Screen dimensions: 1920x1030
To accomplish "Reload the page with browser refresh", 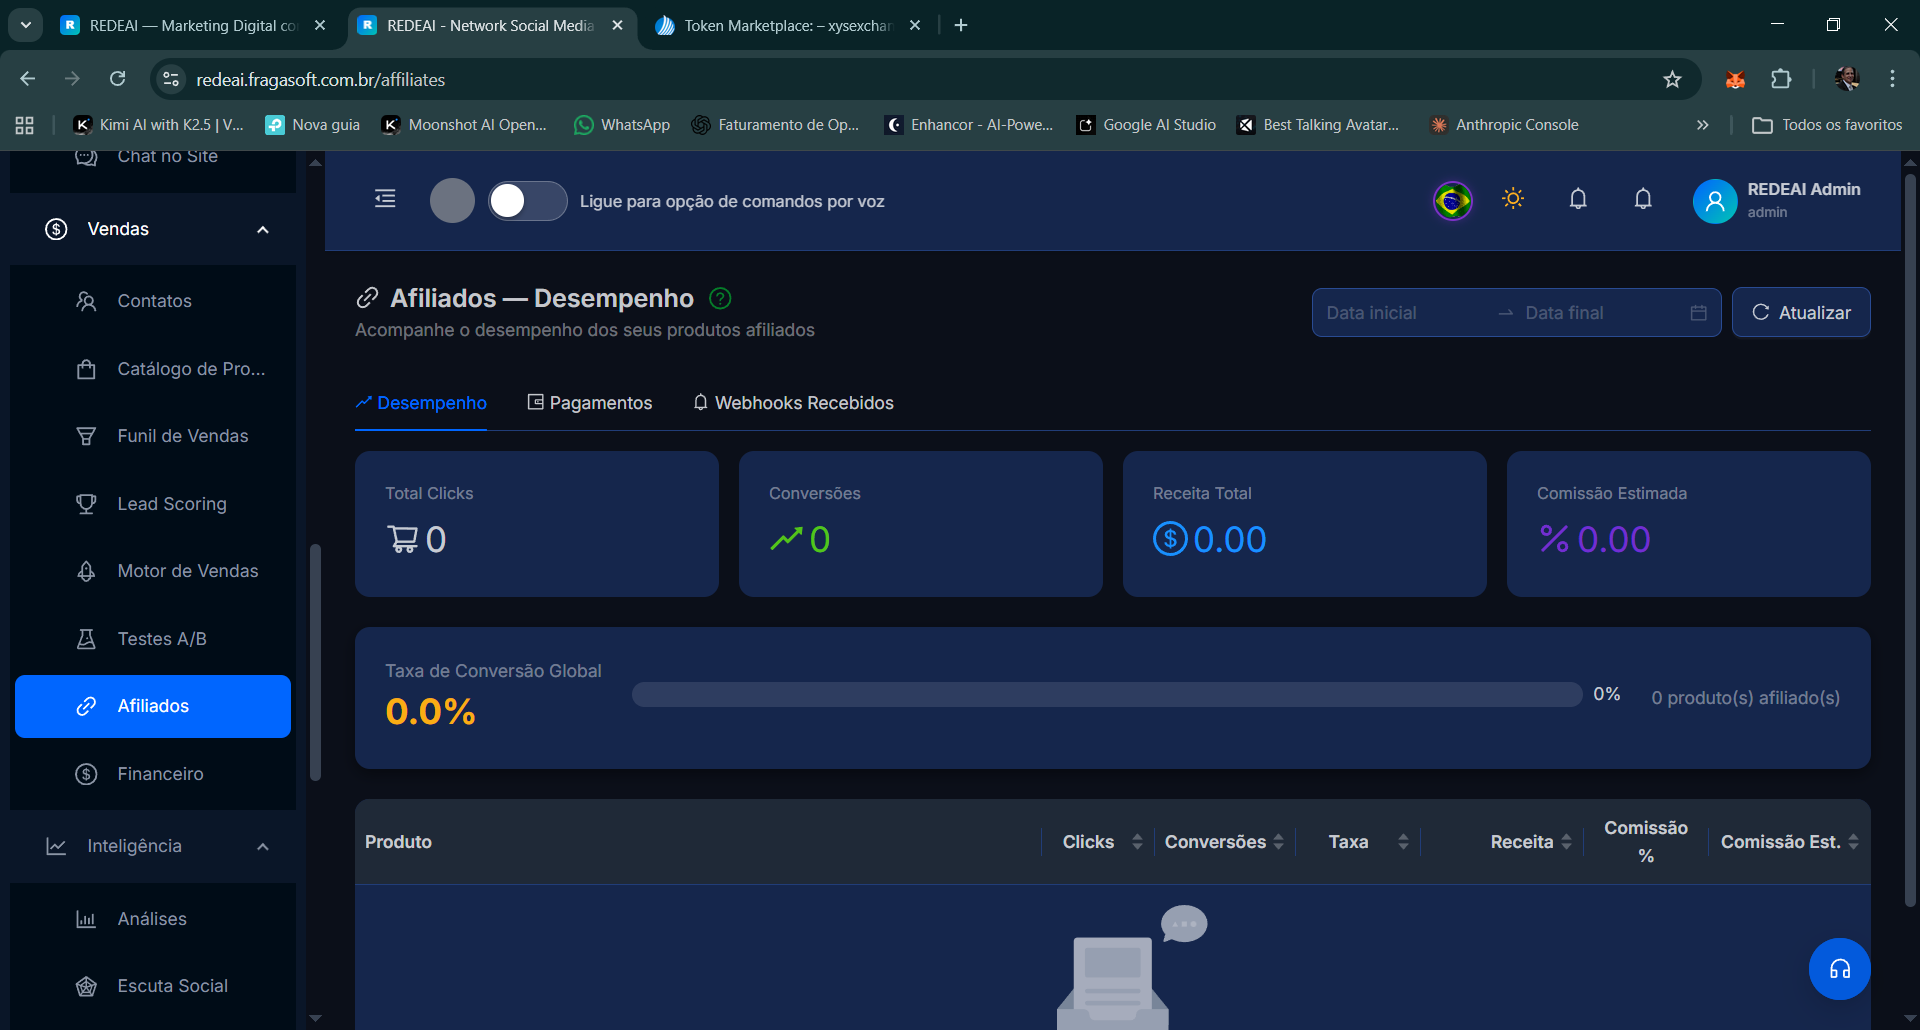I will [x=117, y=79].
